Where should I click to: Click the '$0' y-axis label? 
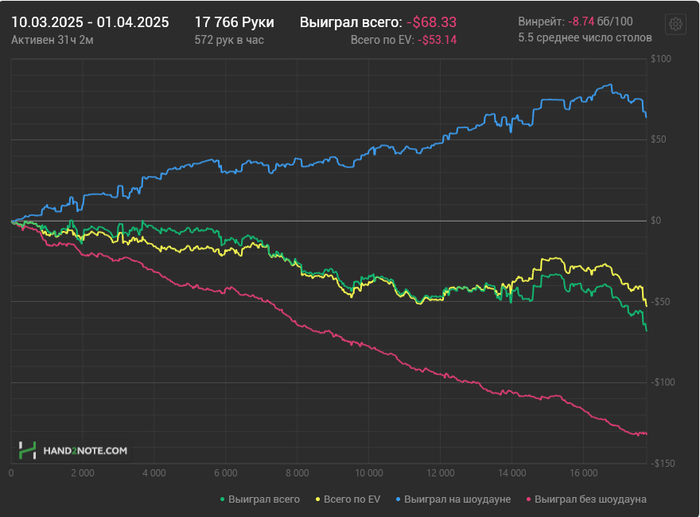(656, 221)
